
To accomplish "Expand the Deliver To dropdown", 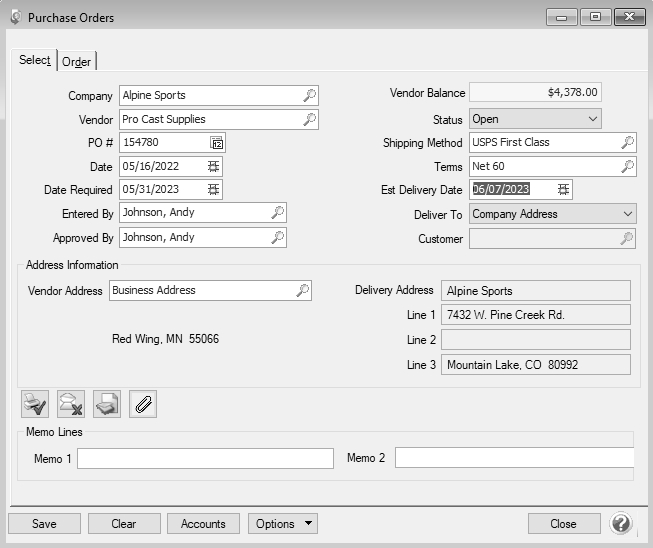I will pyautogui.click(x=627, y=214).
